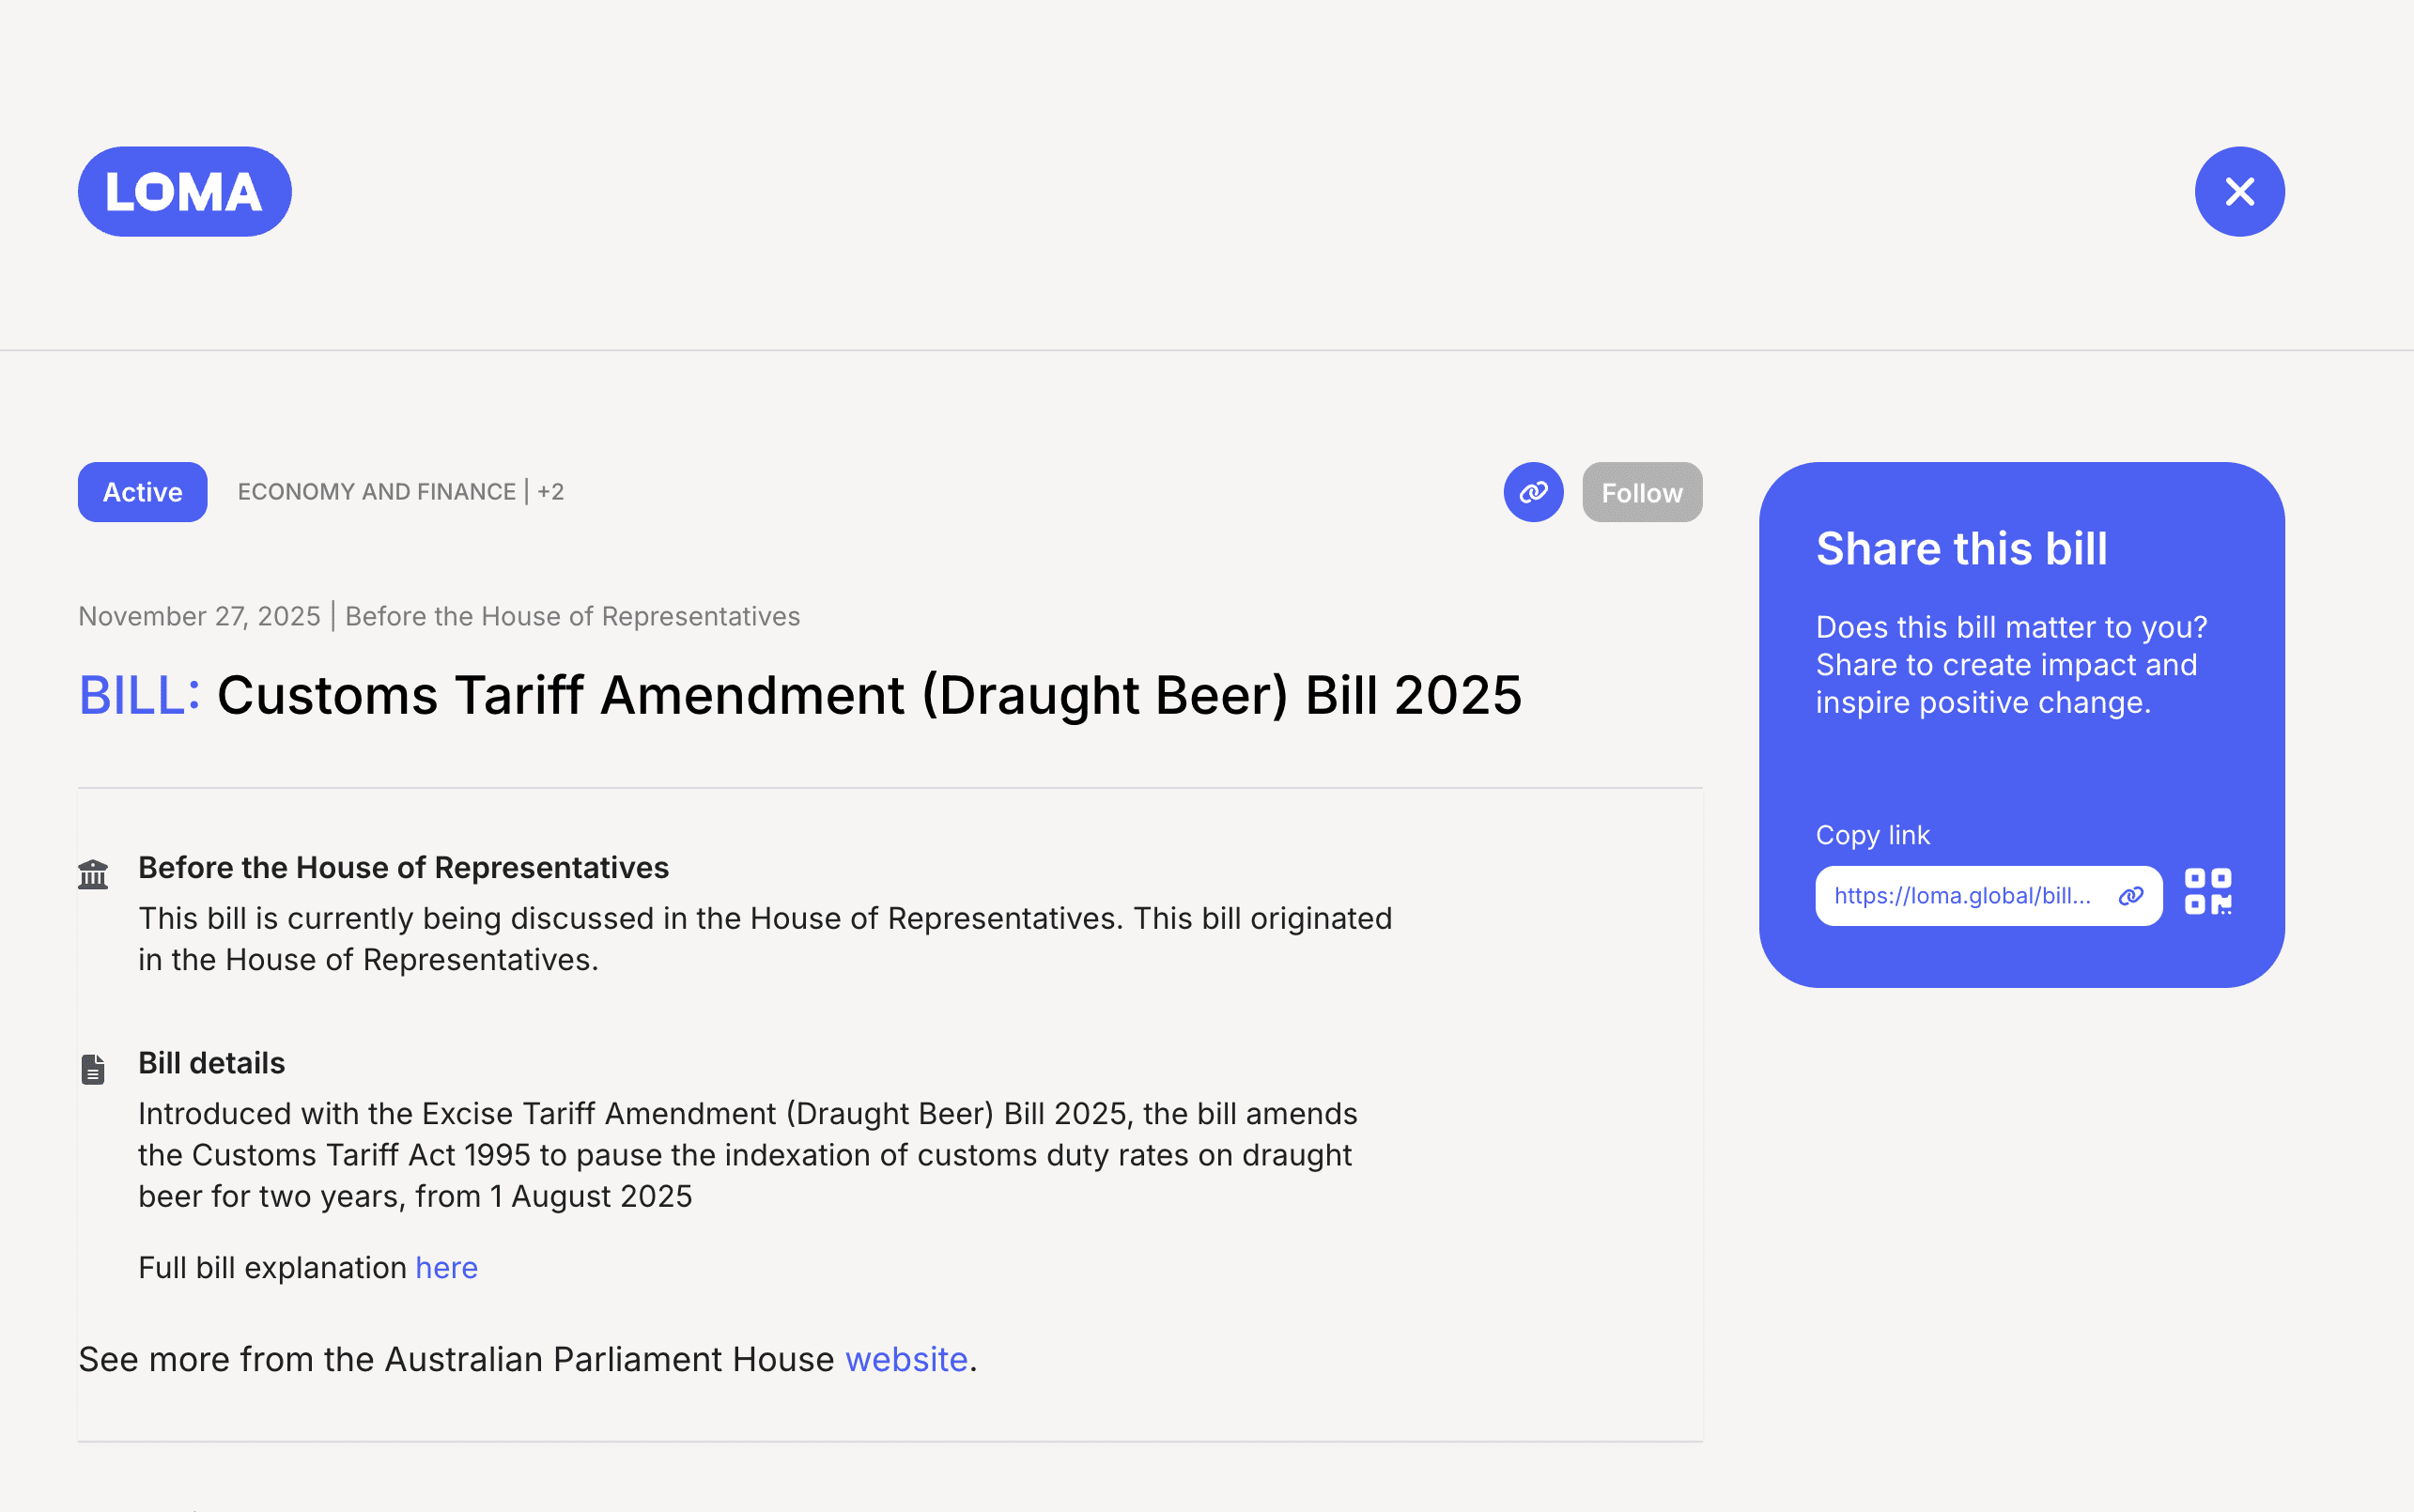Click the Customs Tariff Amendment bill title
This screenshot has height=1512, width=2414.
pyautogui.click(x=868, y=695)
